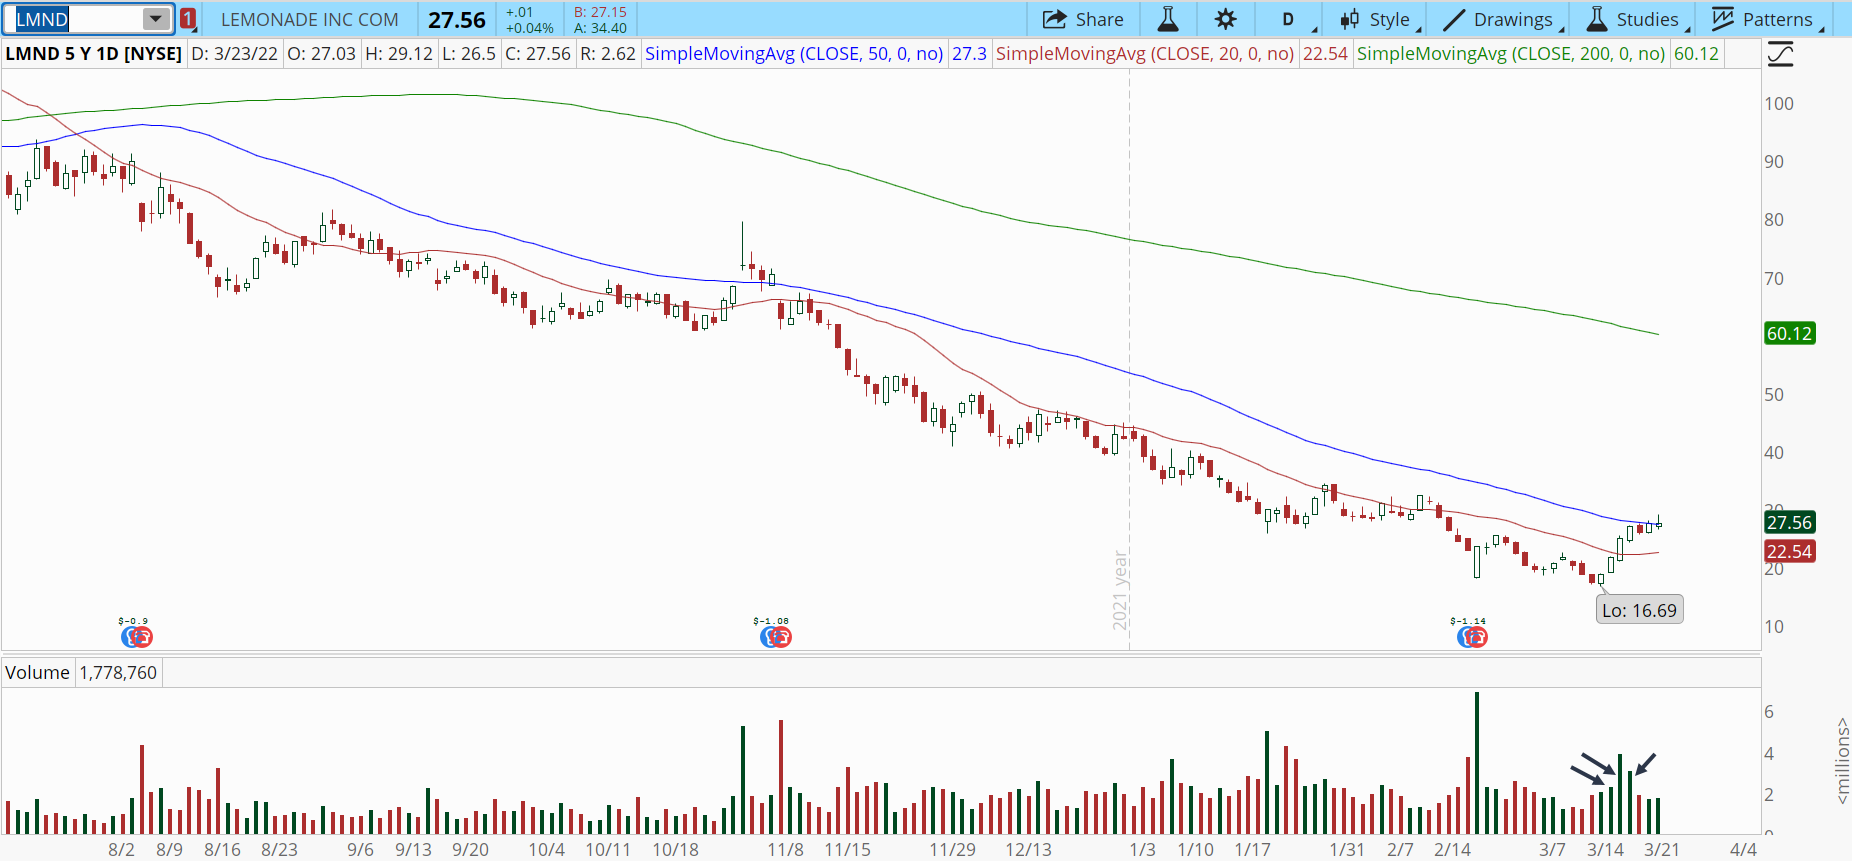Click the earnings event icon under $-1.14
The width and height of the screenshot is (1852, 861).
1472,637
